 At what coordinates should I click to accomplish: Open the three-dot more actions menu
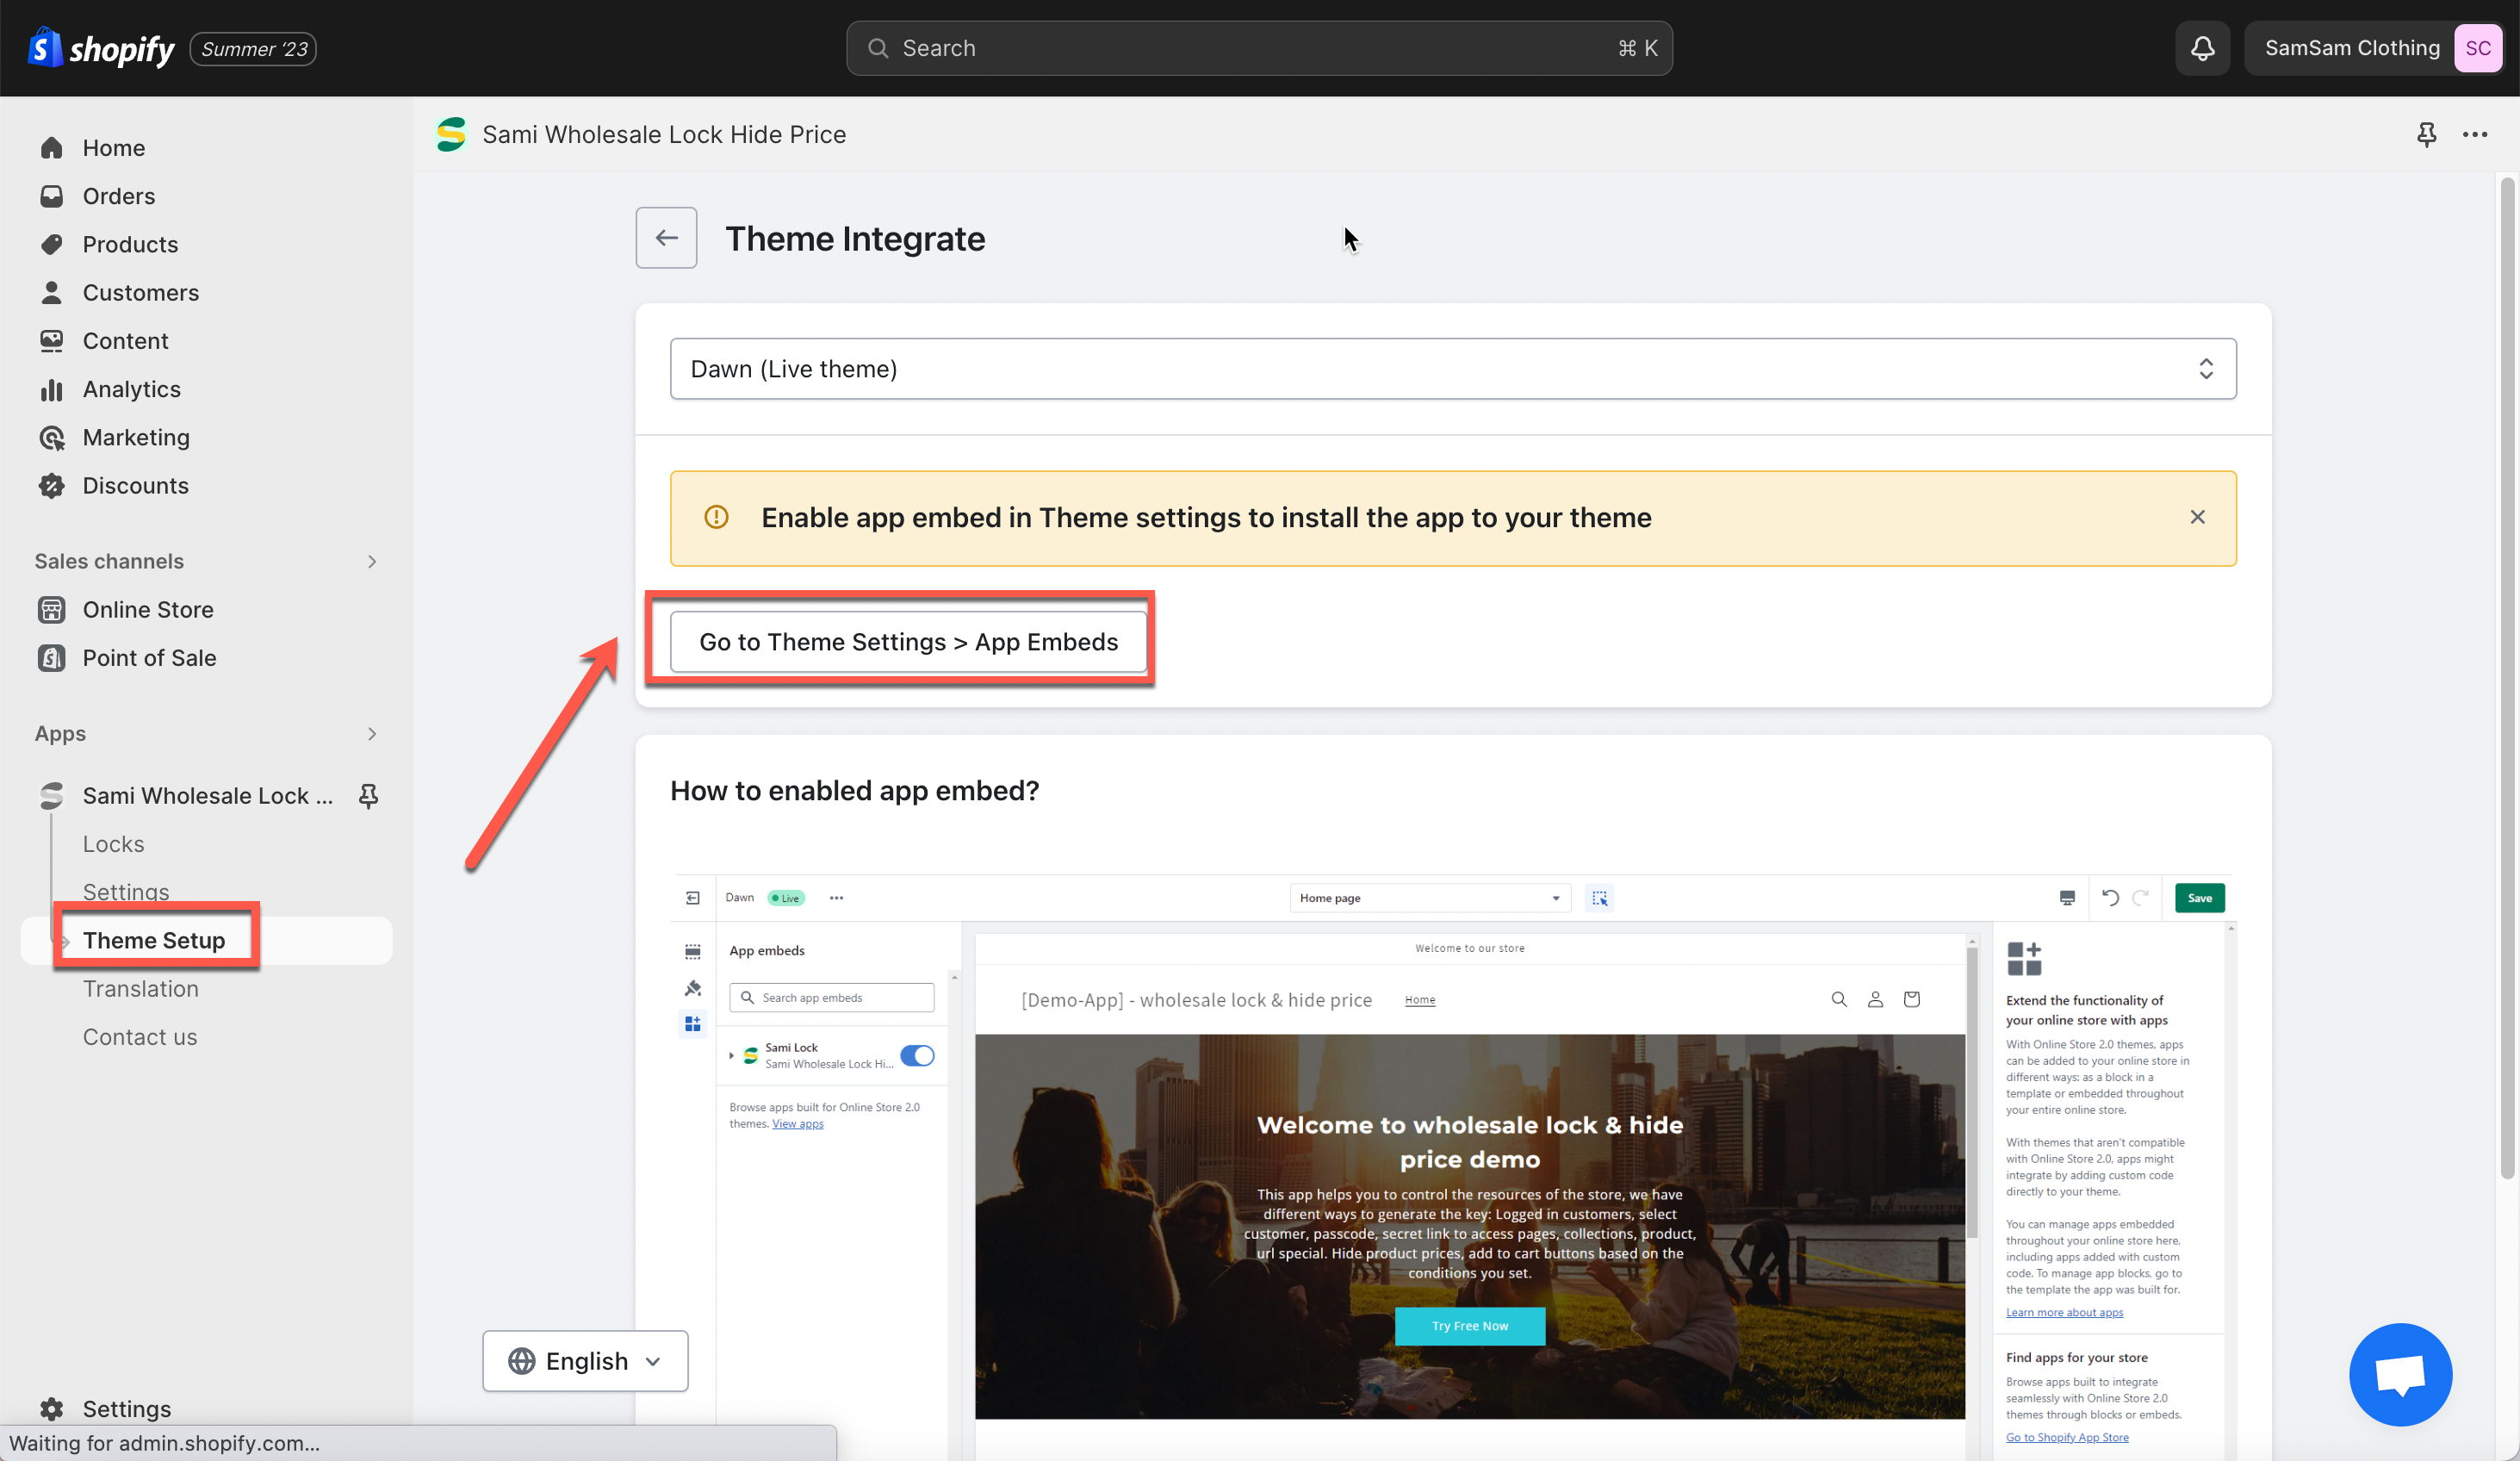2475,134
